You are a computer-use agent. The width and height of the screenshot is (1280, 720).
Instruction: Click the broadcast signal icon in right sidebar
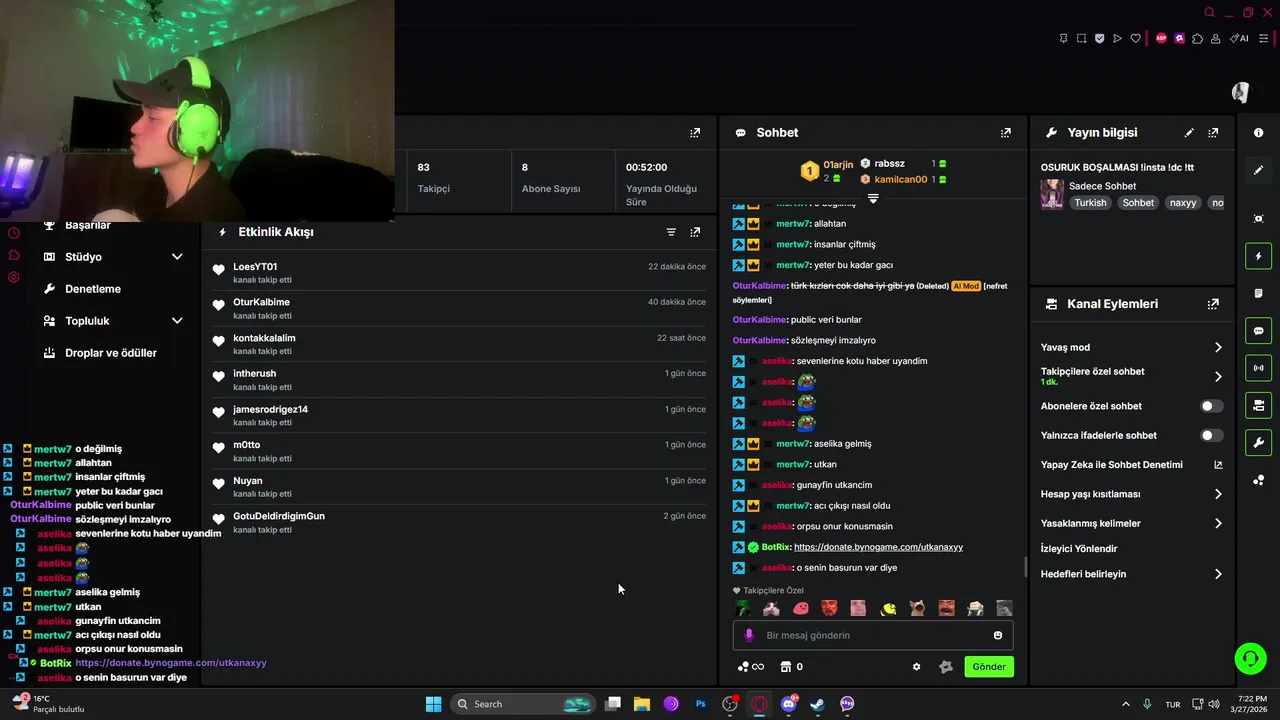(1258, 368)
